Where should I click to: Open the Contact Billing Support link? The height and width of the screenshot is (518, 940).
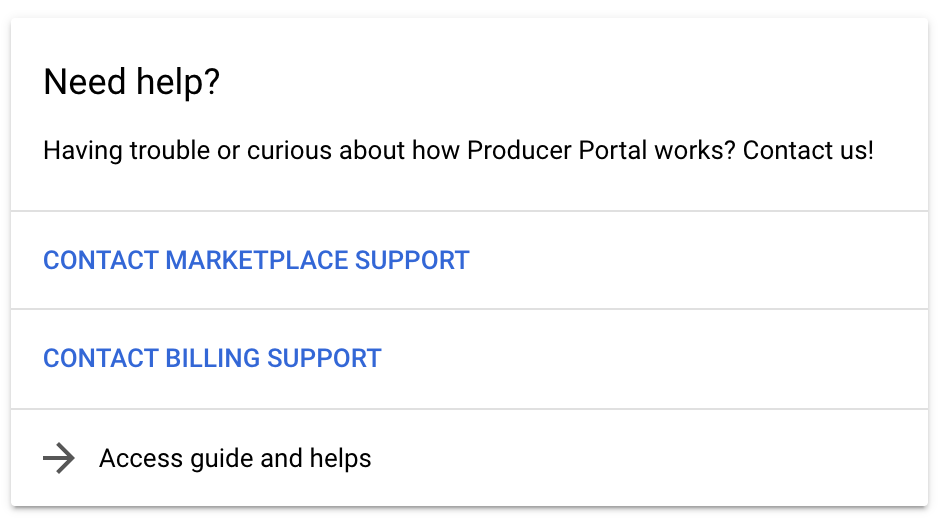212,358
